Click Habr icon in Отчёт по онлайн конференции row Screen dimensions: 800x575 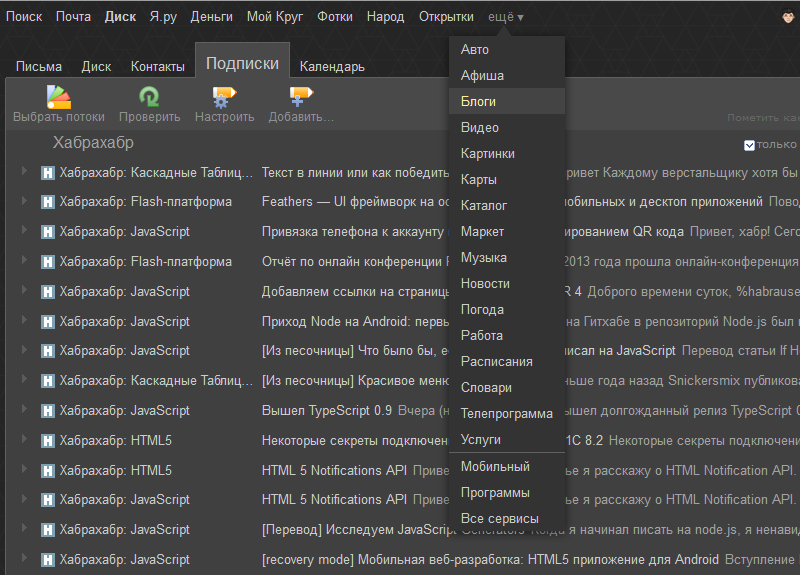coord(47,262)
